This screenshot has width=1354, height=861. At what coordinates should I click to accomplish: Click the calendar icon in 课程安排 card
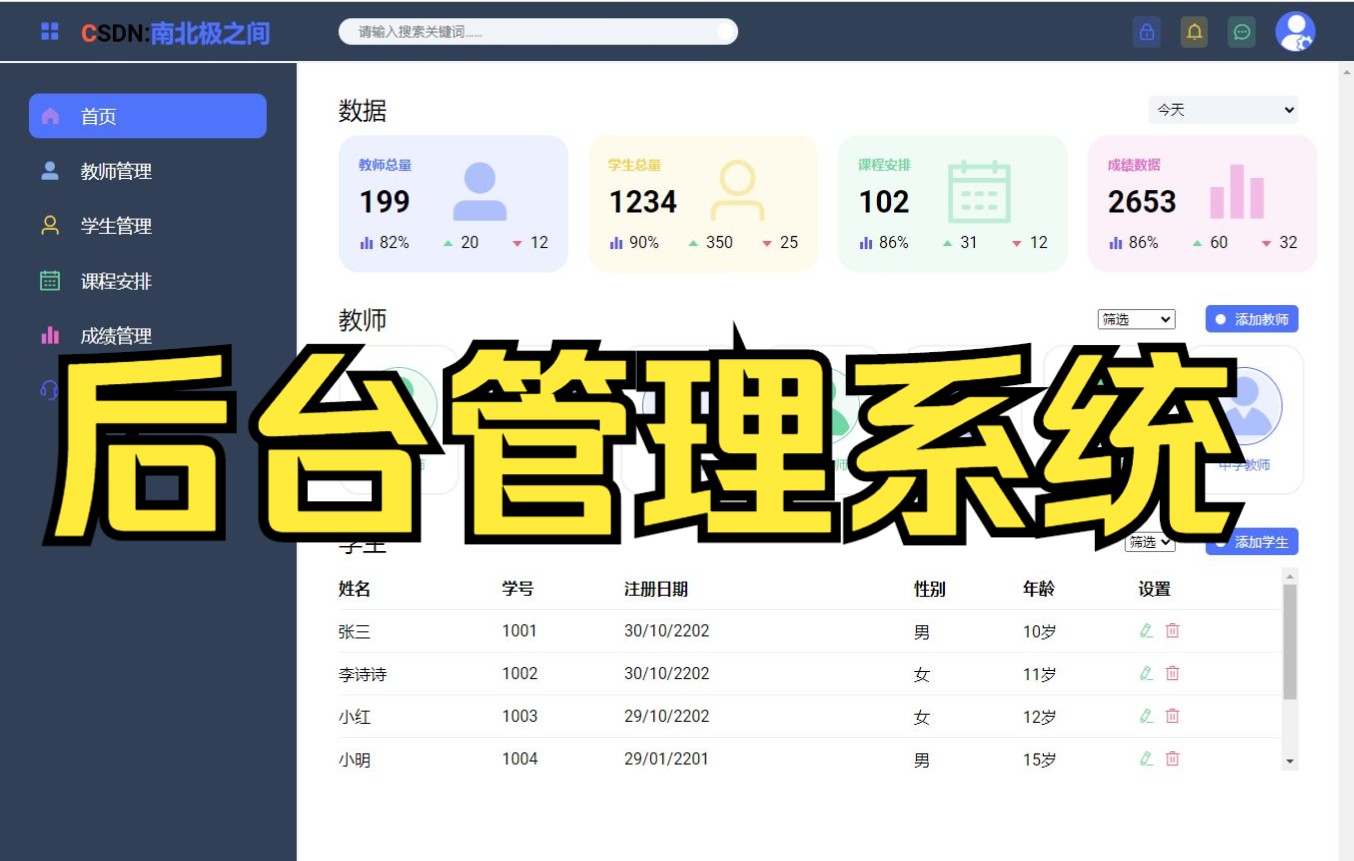(979, 191)
